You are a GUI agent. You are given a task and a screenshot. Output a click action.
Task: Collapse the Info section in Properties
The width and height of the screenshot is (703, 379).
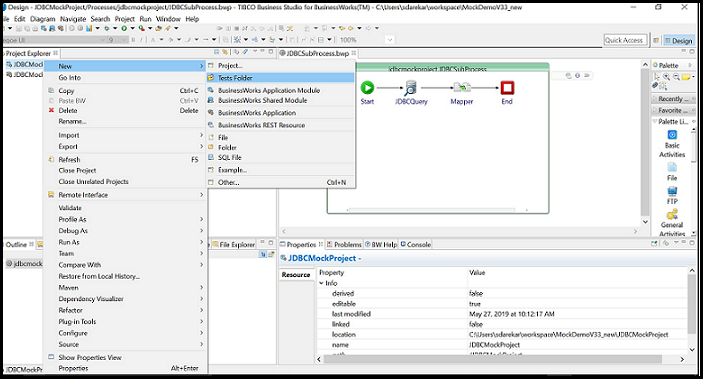click(x=321, y=283)
